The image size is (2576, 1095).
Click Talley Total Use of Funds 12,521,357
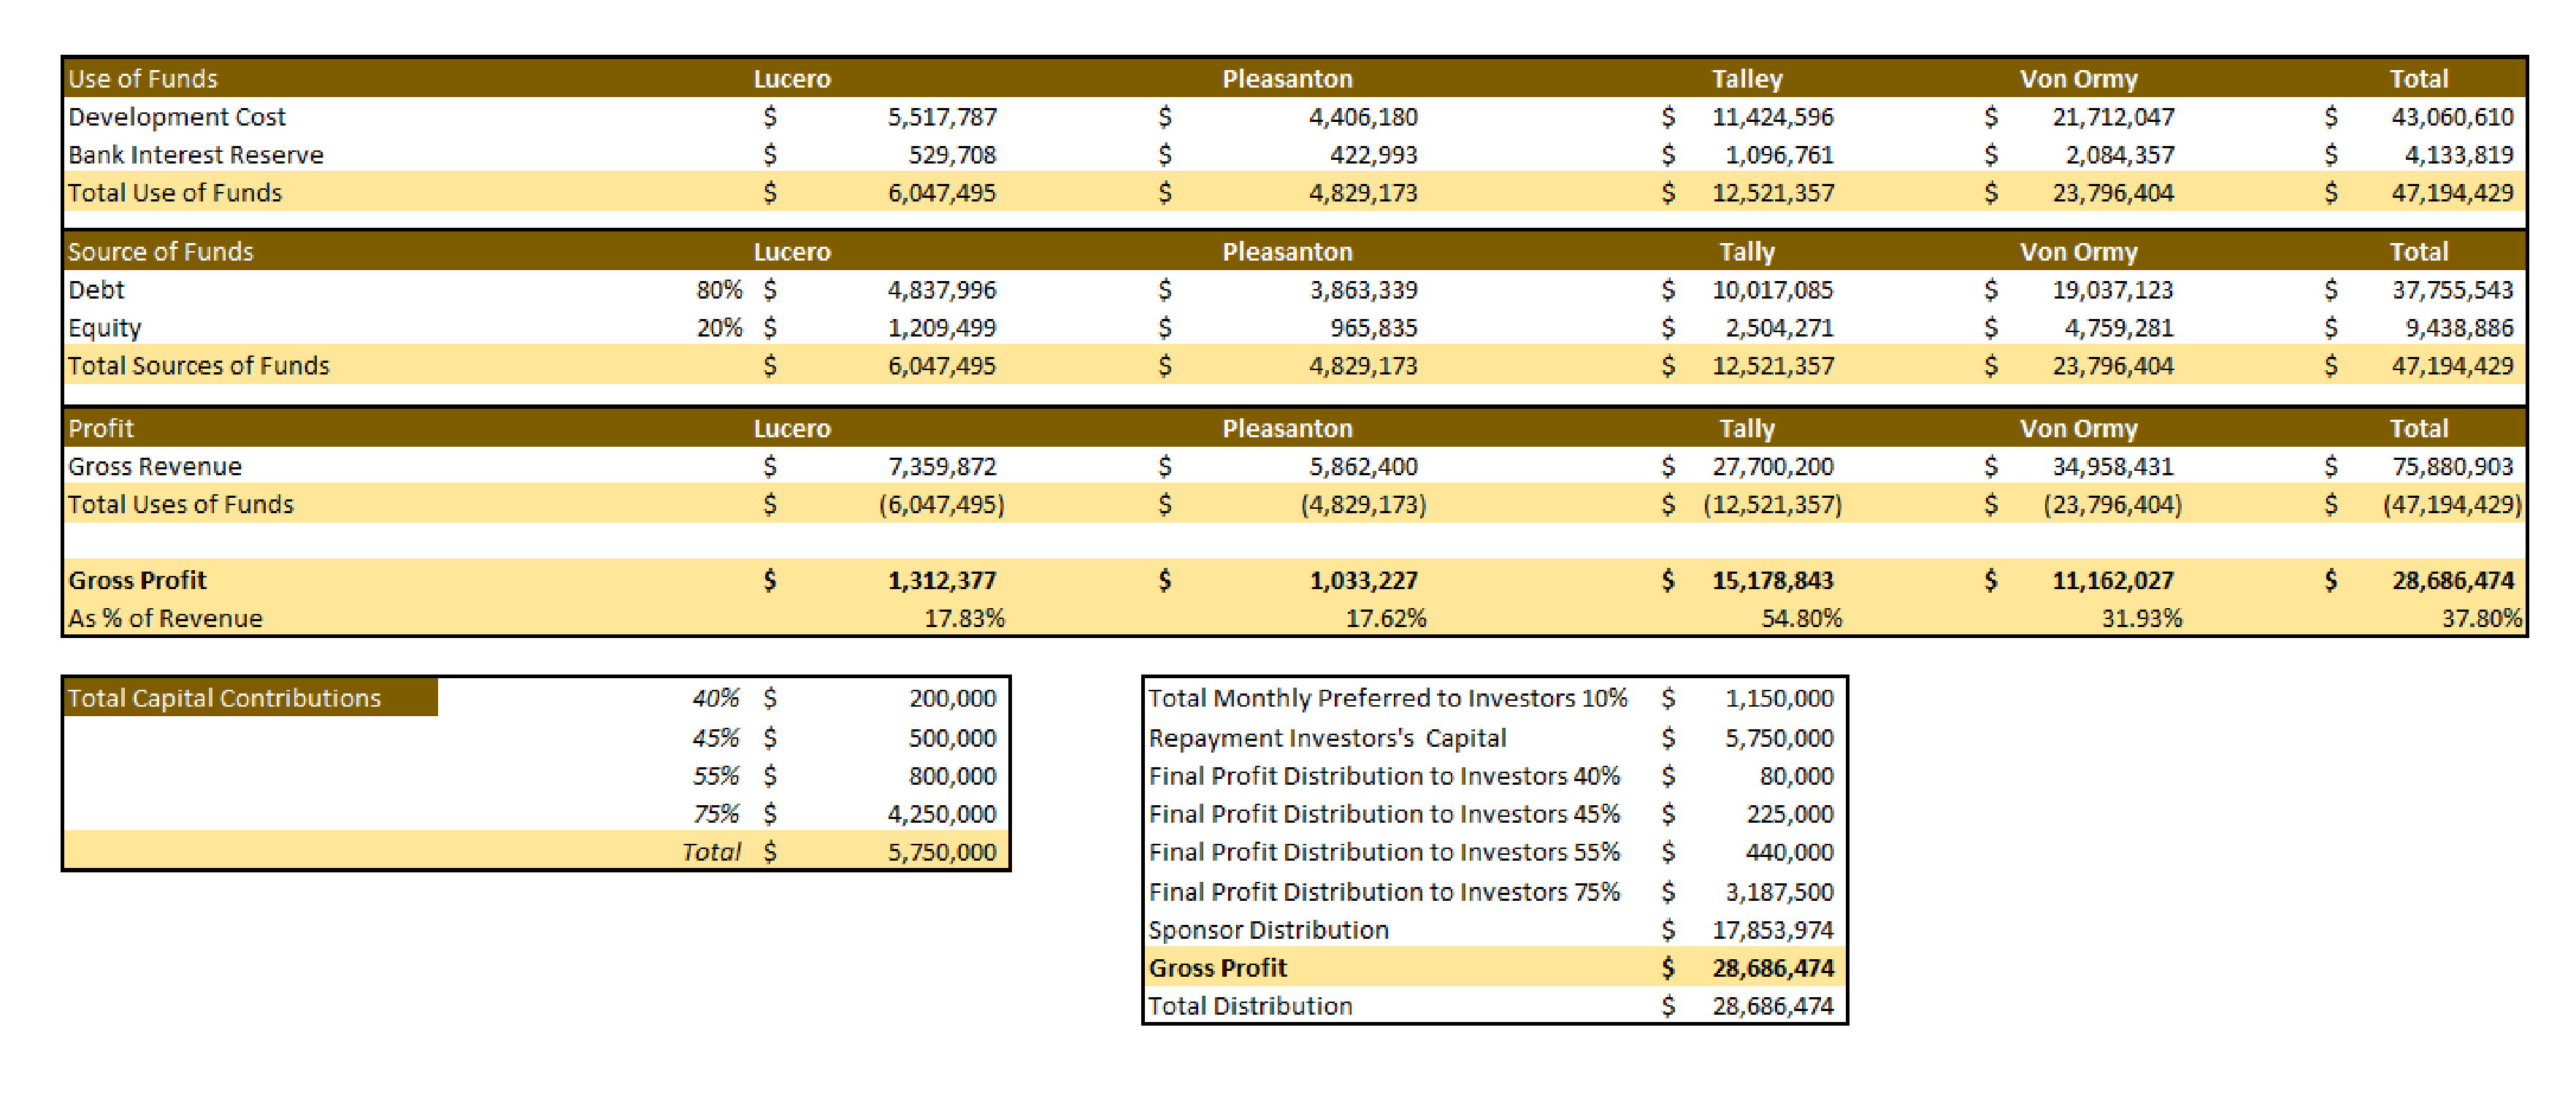(x=1772, y=193)
